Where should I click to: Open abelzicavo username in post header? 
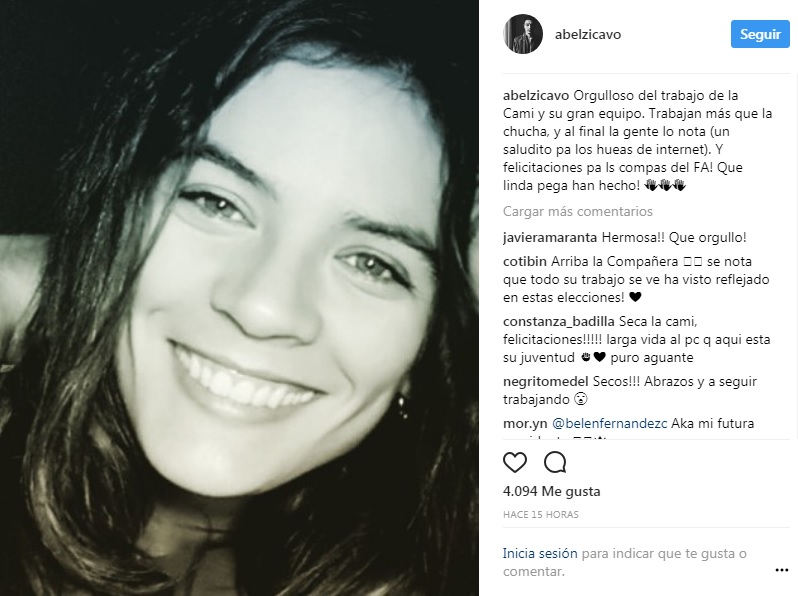point(588,35)
